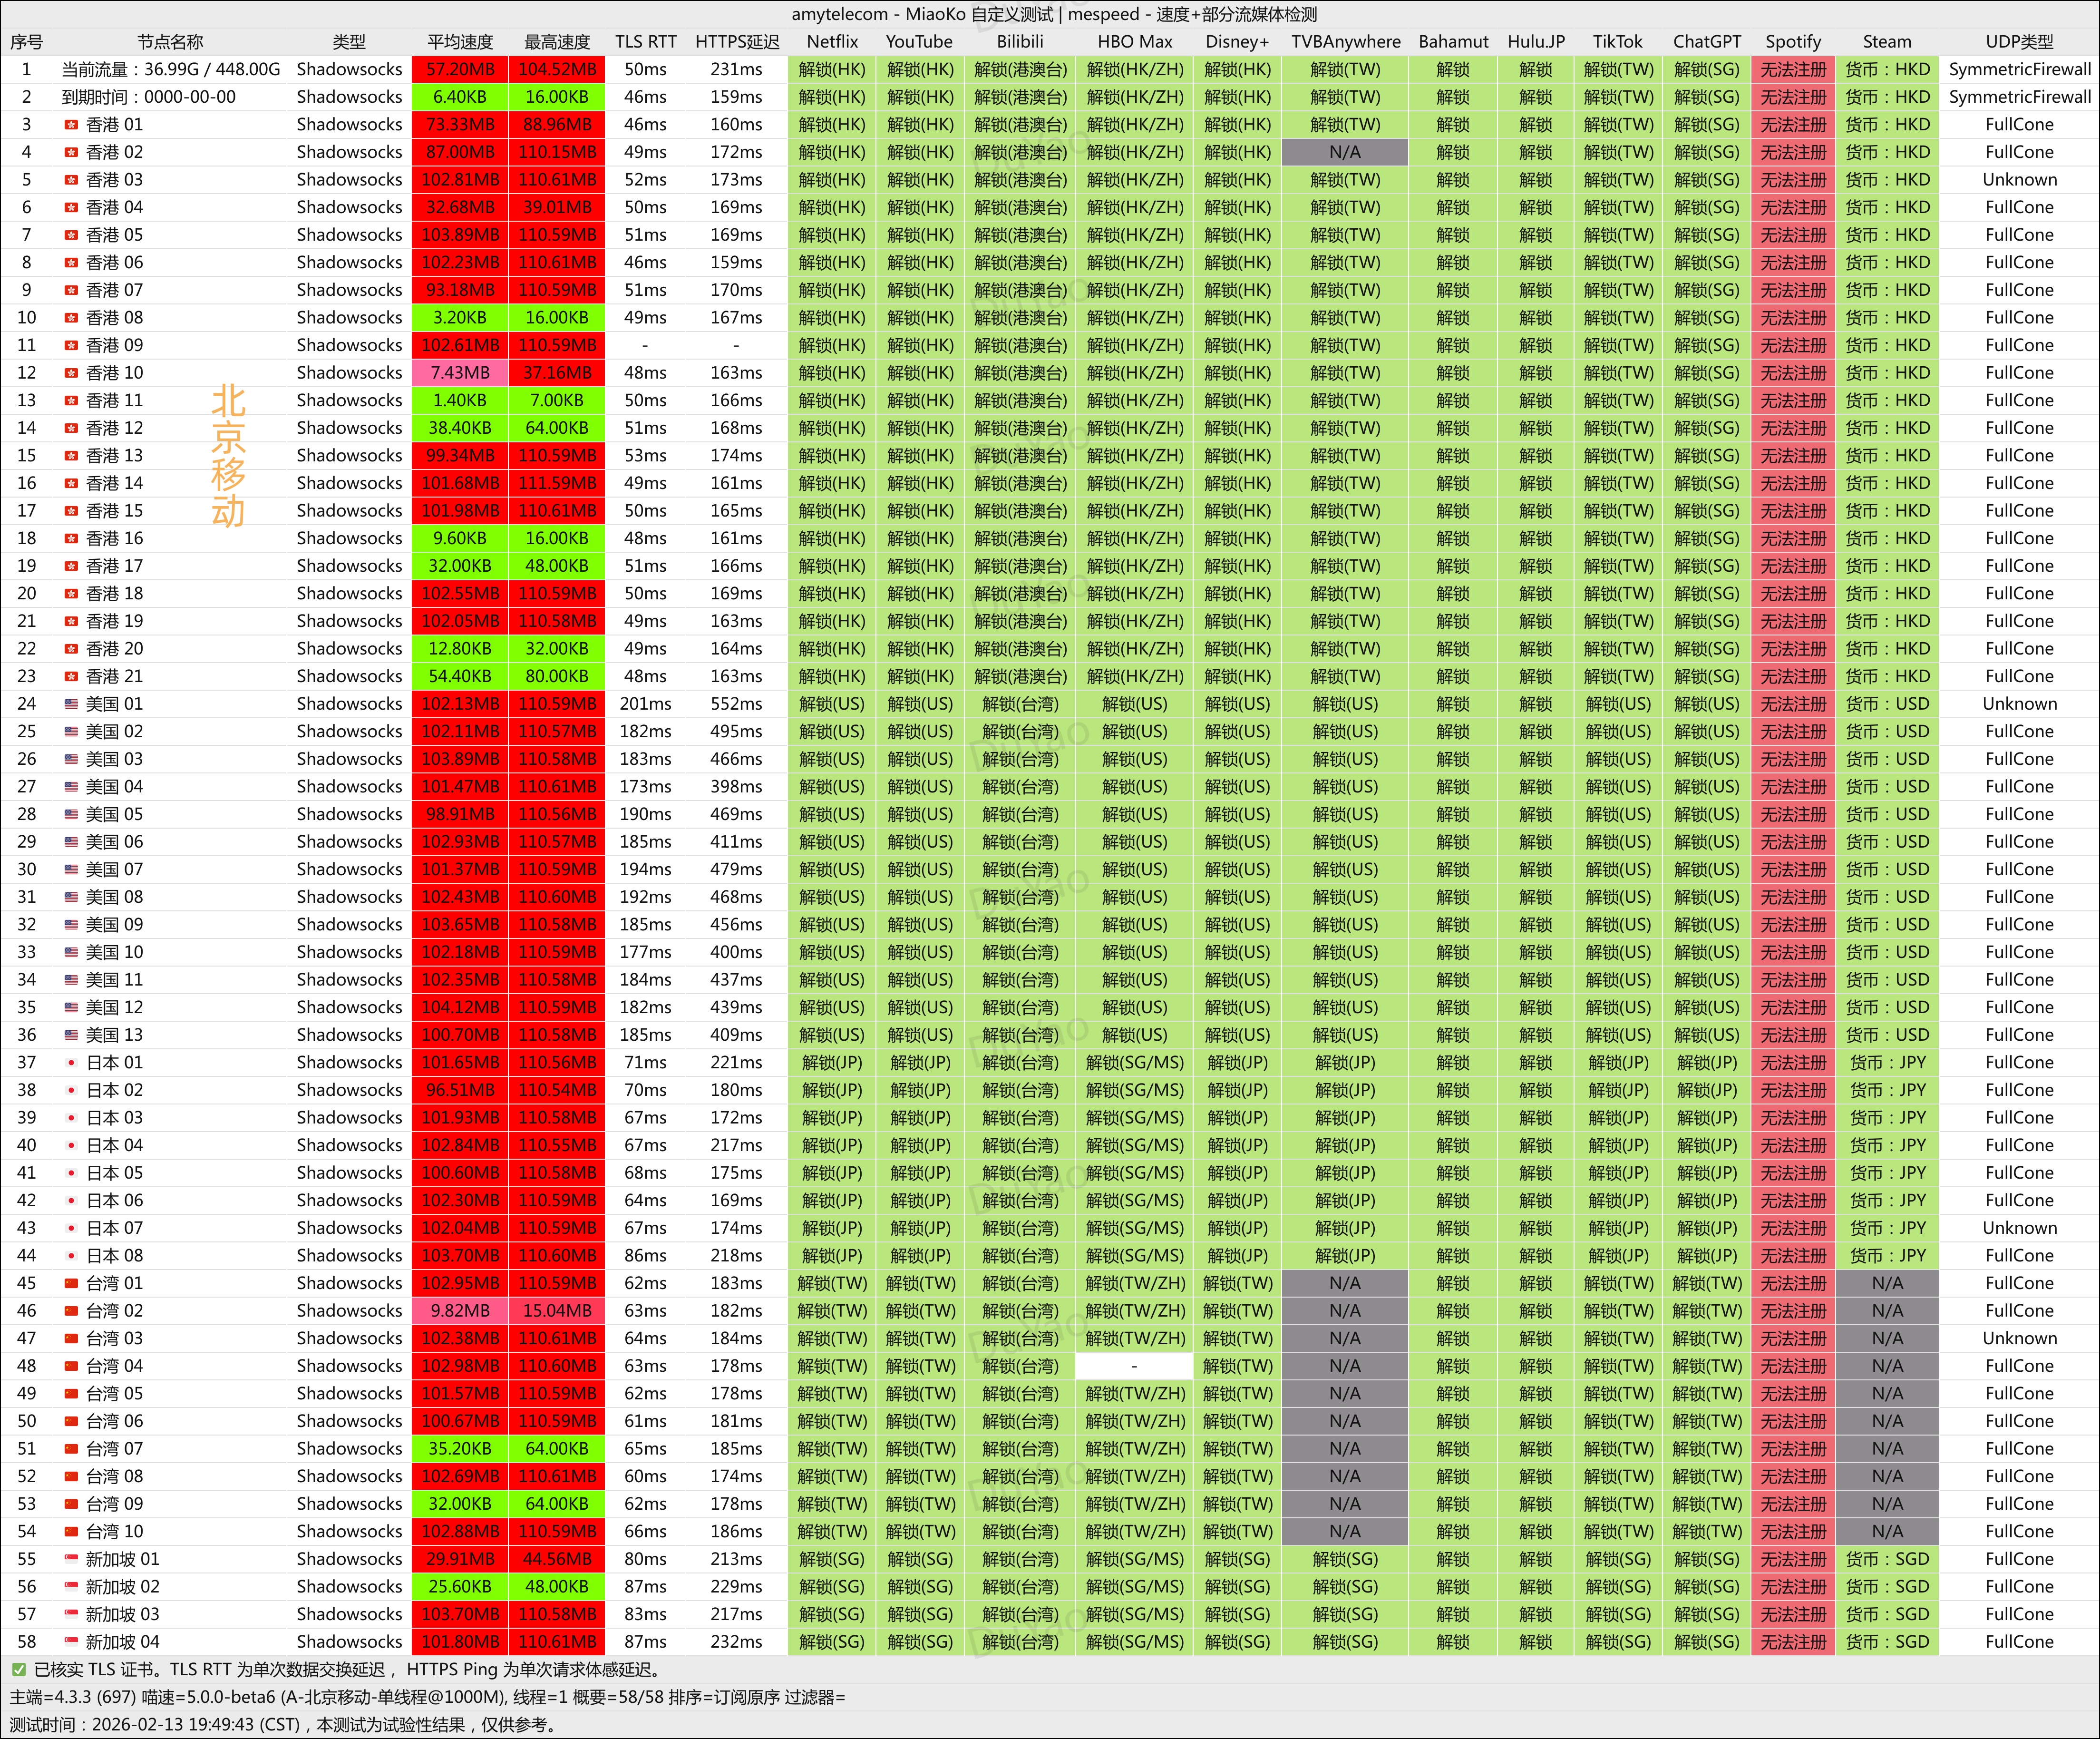2100x1739 pixels.
Task: Click the Taiwan row flag beside 台湾 01
Action: click(x=71, y=1283)
